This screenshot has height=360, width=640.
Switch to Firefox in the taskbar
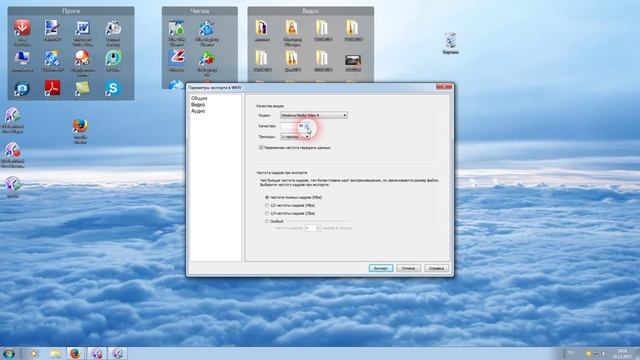click(x=75, y=353)
